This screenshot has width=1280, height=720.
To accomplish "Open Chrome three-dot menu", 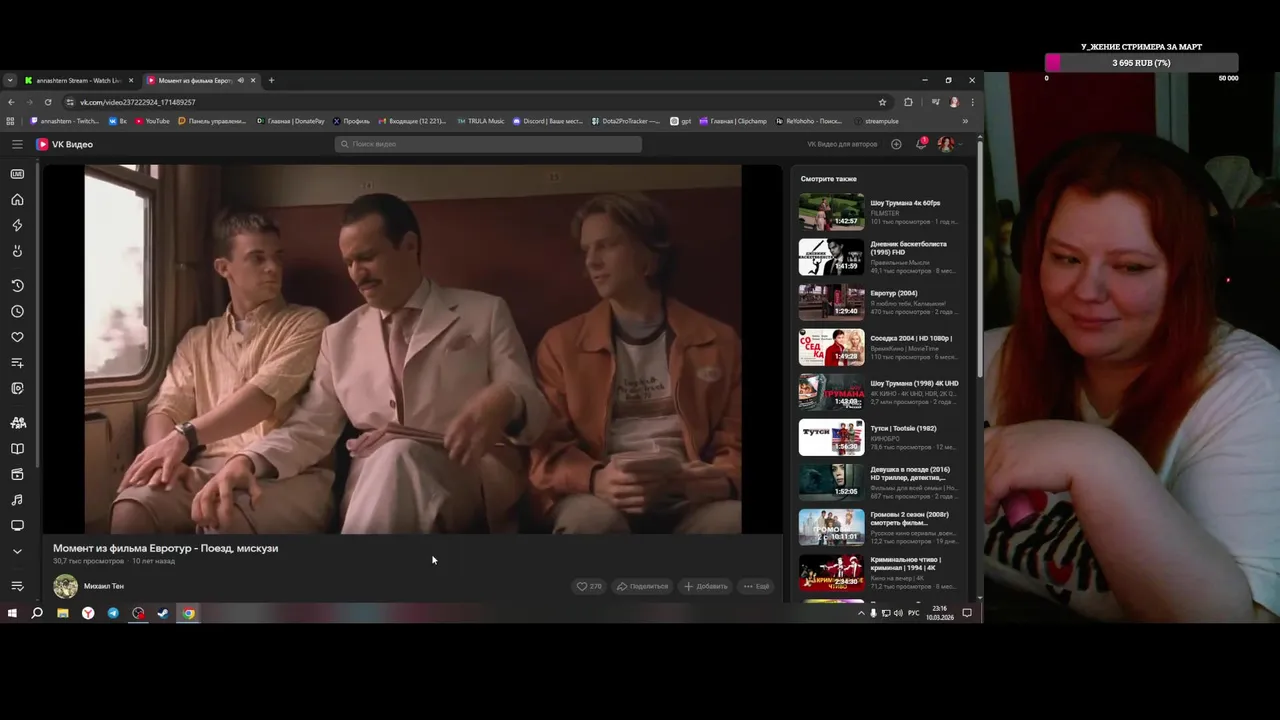I will (972, 102).
